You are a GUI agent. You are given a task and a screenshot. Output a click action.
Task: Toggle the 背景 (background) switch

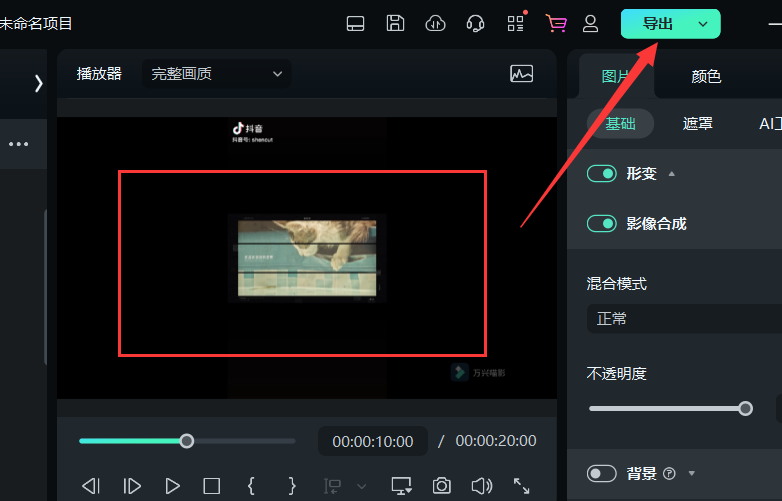[601, 473]
